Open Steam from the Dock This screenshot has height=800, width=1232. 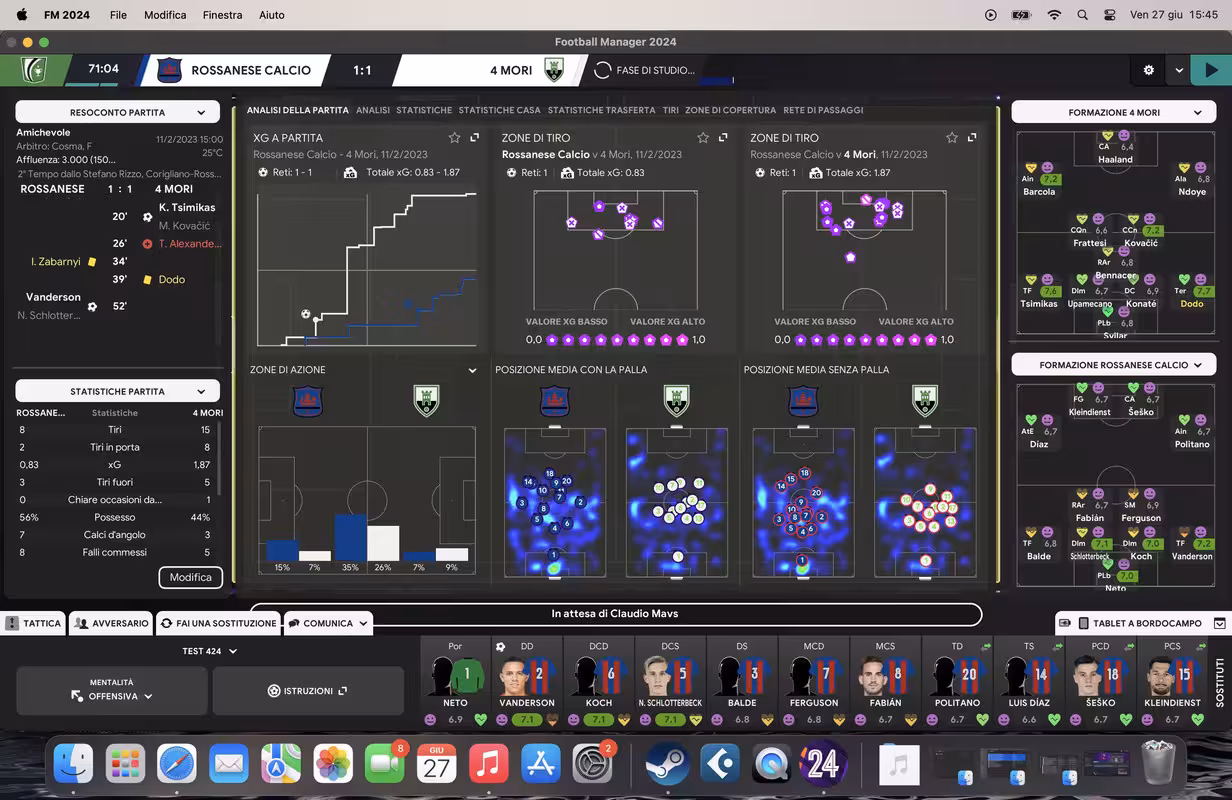click(x=665, y=765)
